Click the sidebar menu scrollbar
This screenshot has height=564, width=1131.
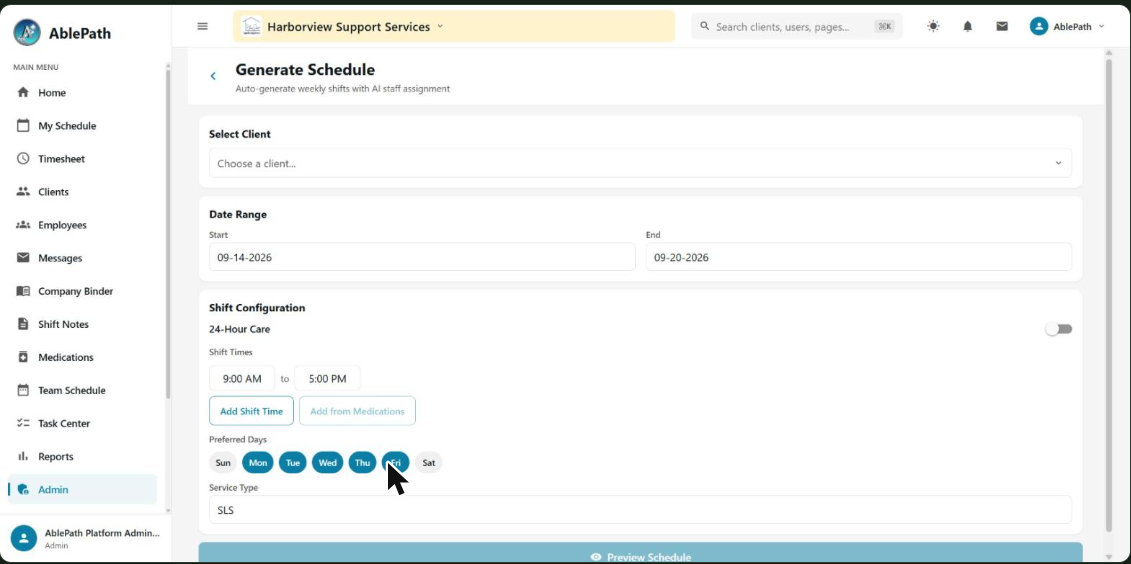coord(168,234)
